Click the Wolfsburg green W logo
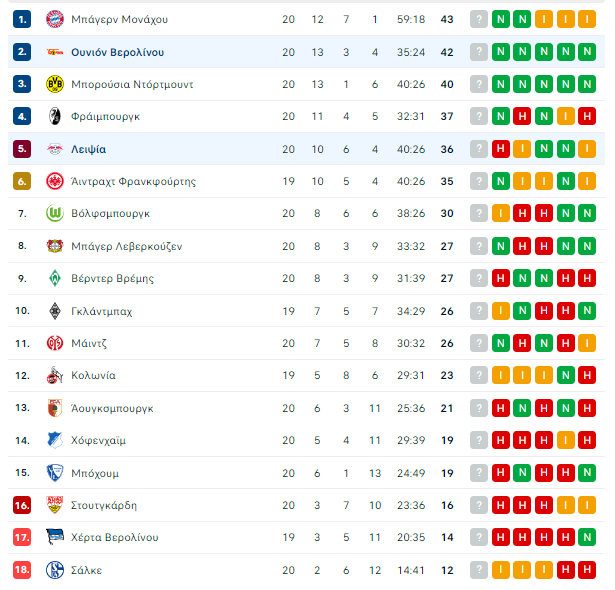The height and width of the screenshot is (590, 615). pos(55,213)
